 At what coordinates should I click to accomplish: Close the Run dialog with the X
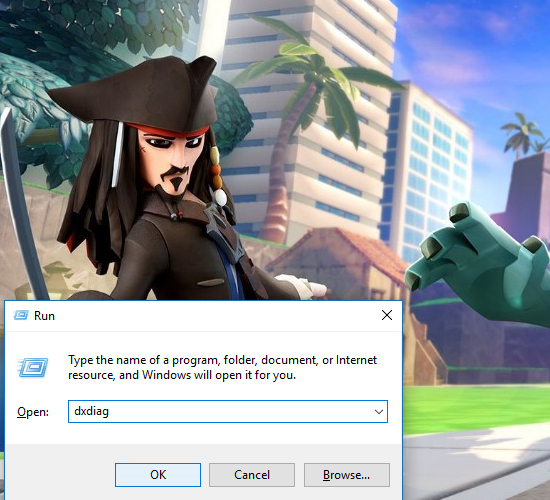387,315
